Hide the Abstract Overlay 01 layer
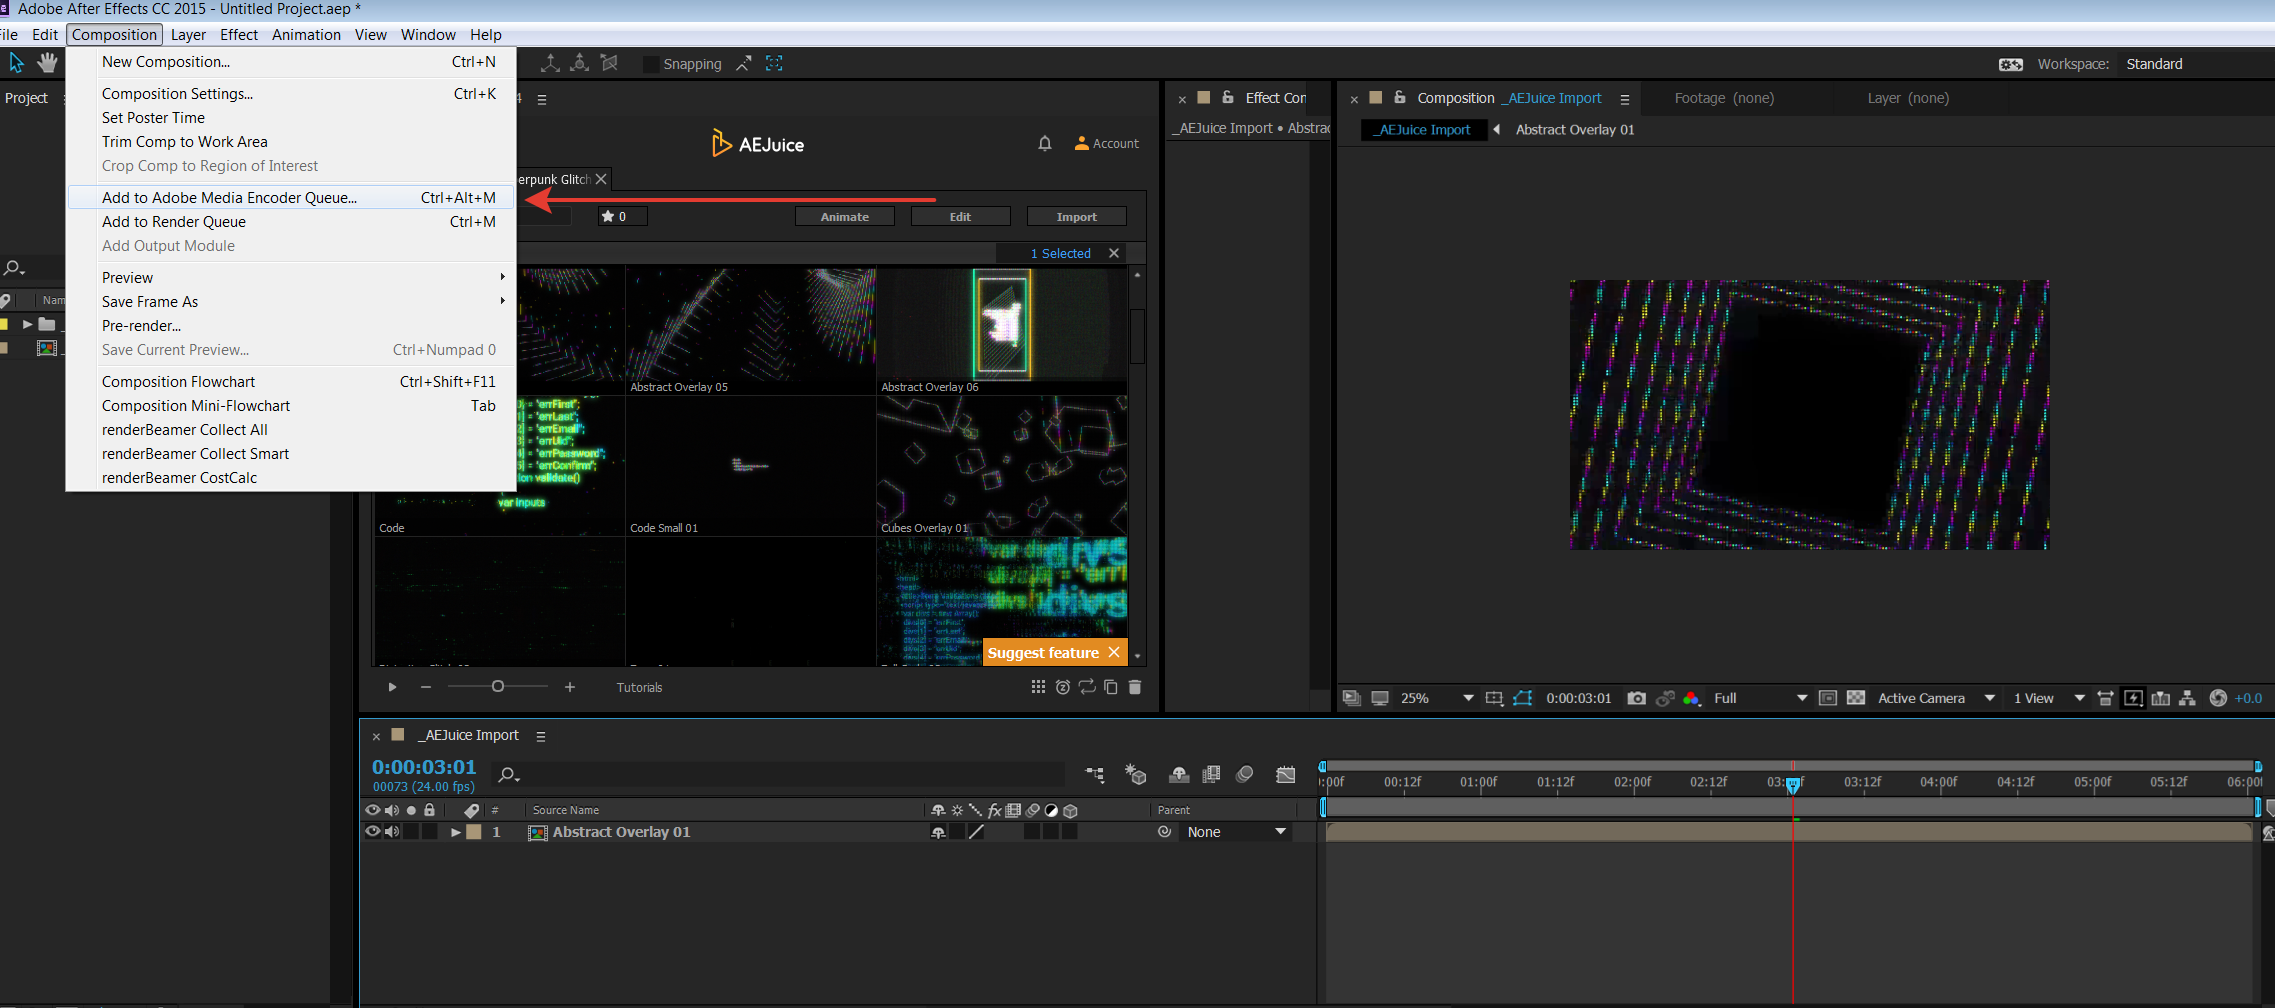Viewport: 2275px width, 1008px height. tap(373, 832)
